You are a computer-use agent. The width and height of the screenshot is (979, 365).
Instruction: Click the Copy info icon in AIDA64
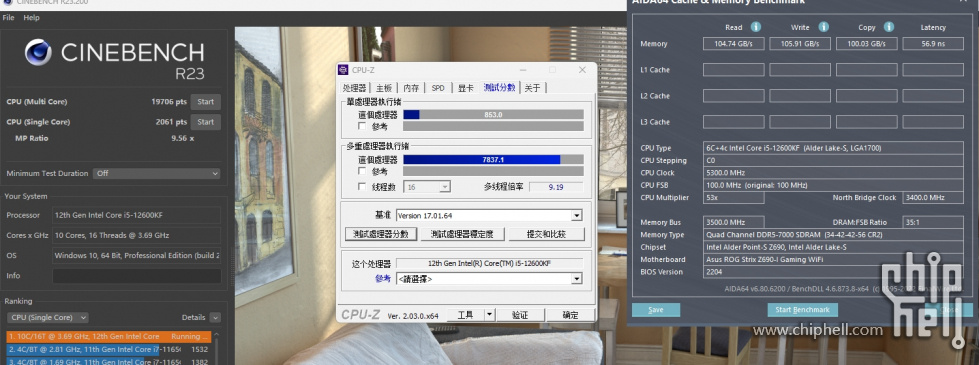tap(888, 27)
